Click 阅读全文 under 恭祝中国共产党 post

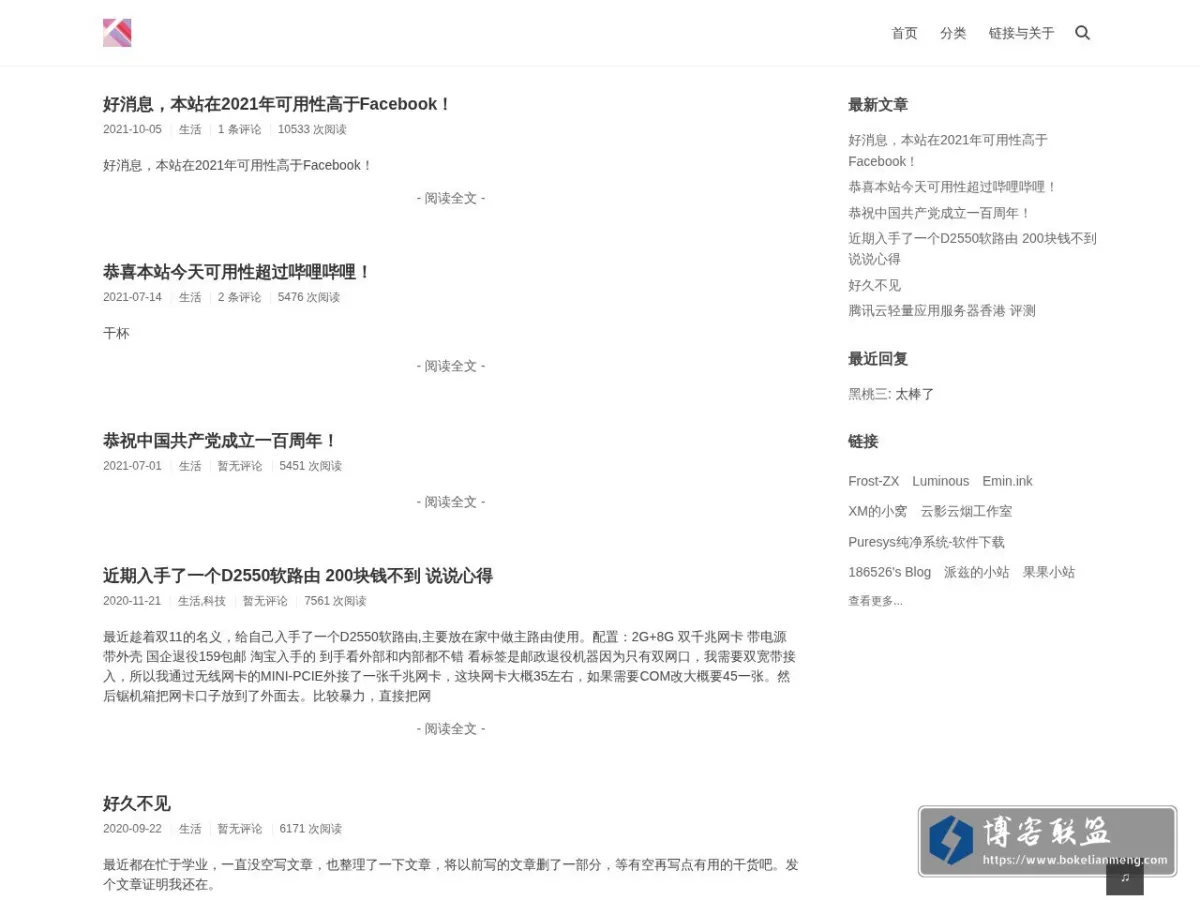click(451, 502)
